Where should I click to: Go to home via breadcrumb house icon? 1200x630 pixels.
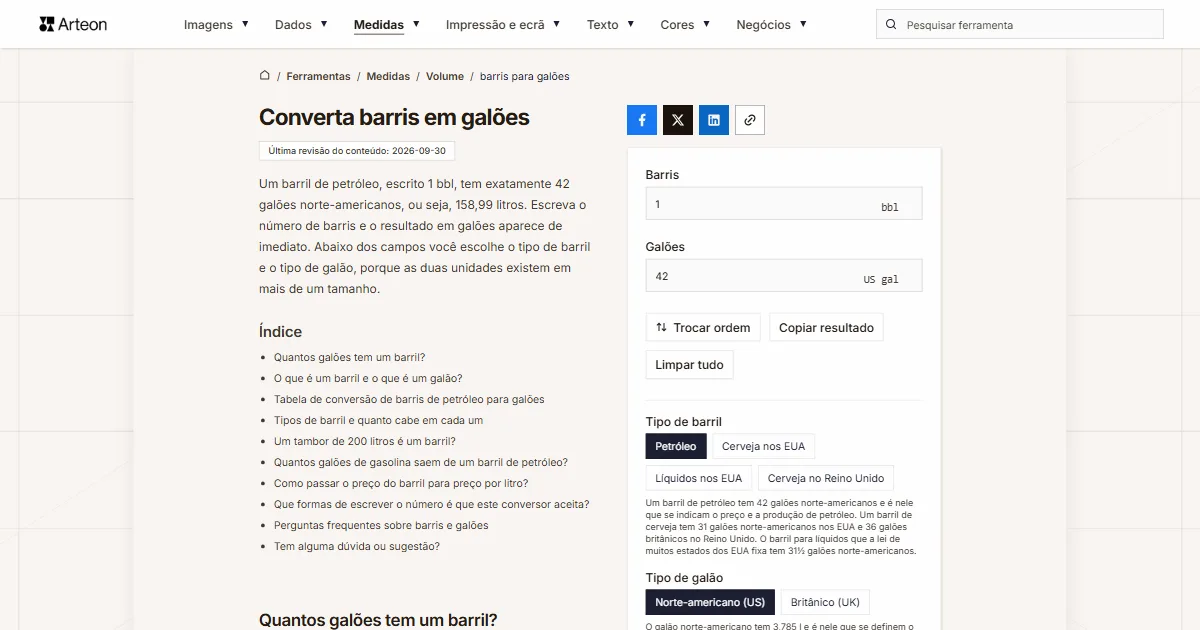[x=265, y=75]
